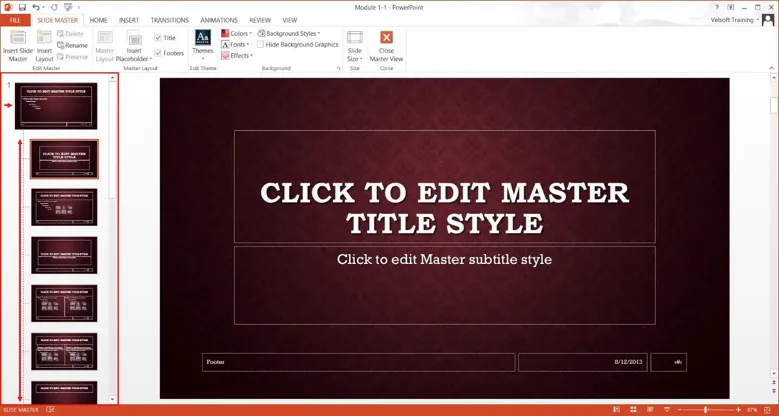
Task: Uncheck the Footers checkbox
Action: 157,53
